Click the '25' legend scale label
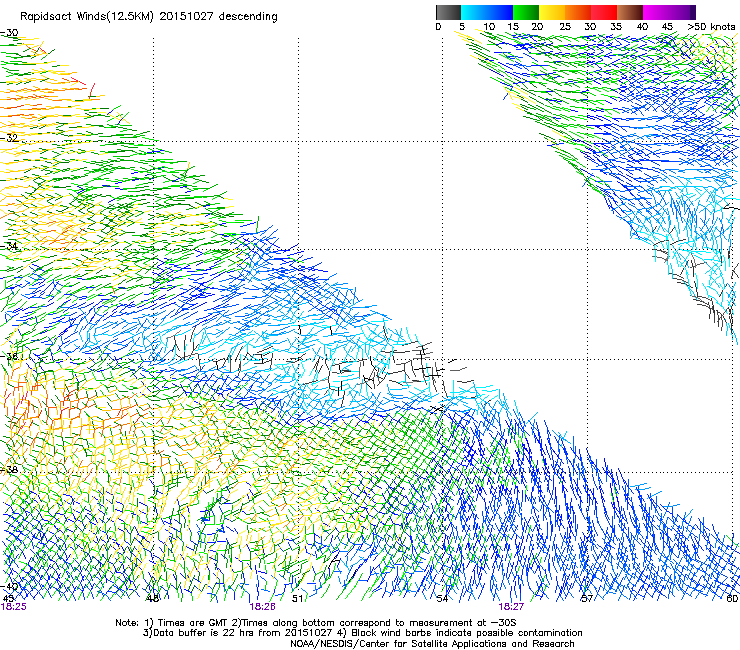Screen dimensions: 740x650 click(x=565, y=27)
